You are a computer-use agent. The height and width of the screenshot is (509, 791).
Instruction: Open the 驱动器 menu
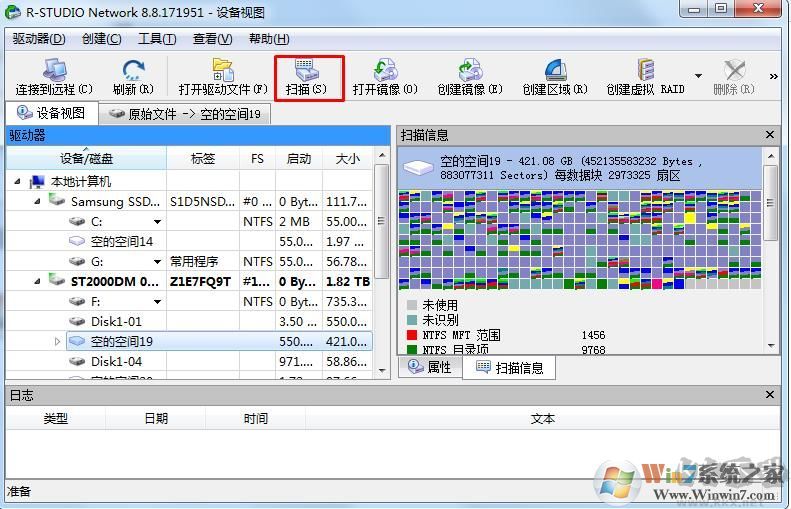[x=39, y=39]
